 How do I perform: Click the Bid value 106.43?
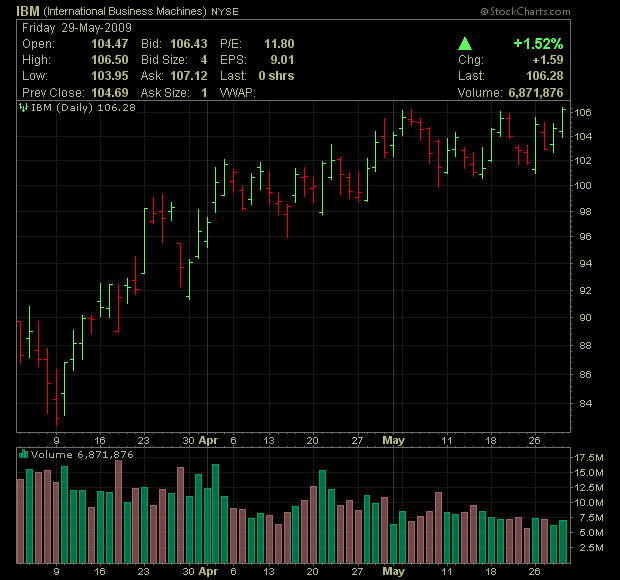[x=189, y=43]
